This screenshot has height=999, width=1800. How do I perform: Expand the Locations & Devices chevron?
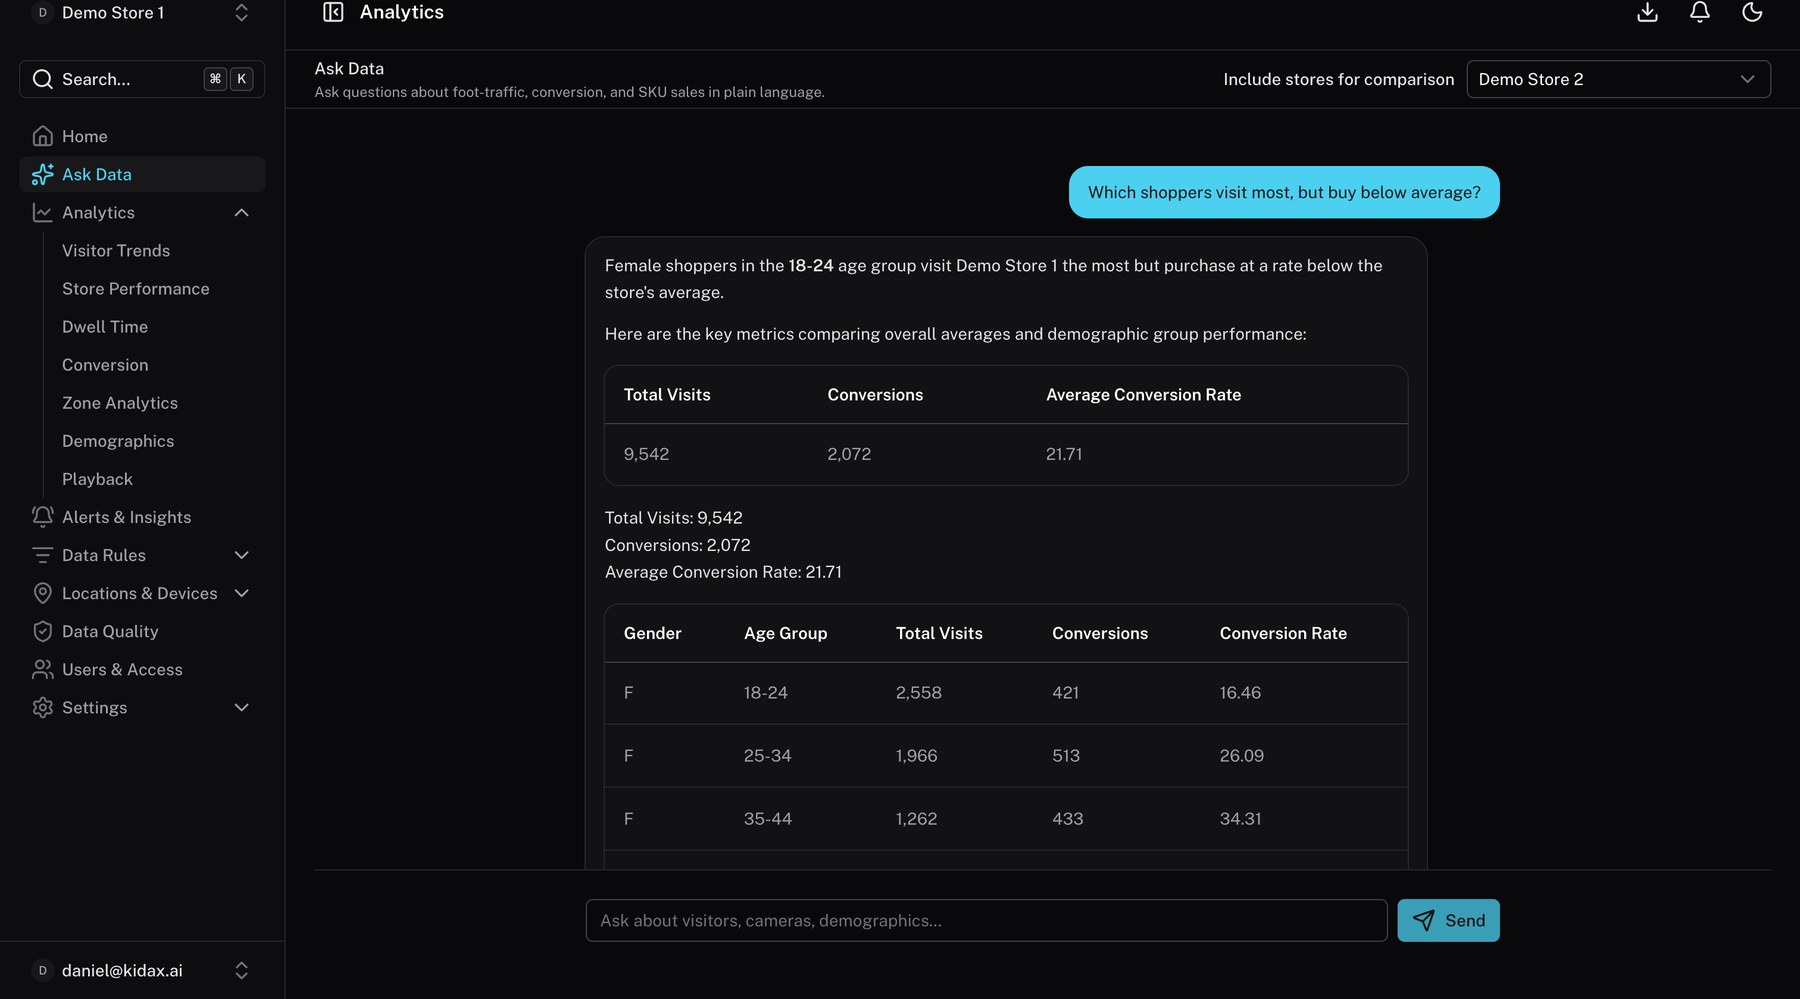coord(241,593)
